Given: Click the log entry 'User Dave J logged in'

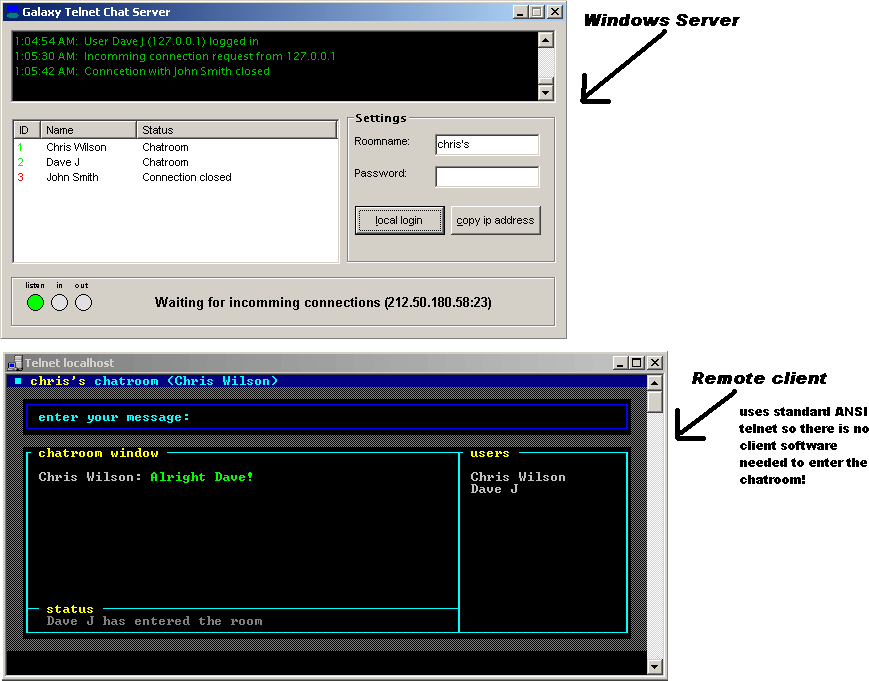Looking at the screenshot, I should [x=136, y=41].
